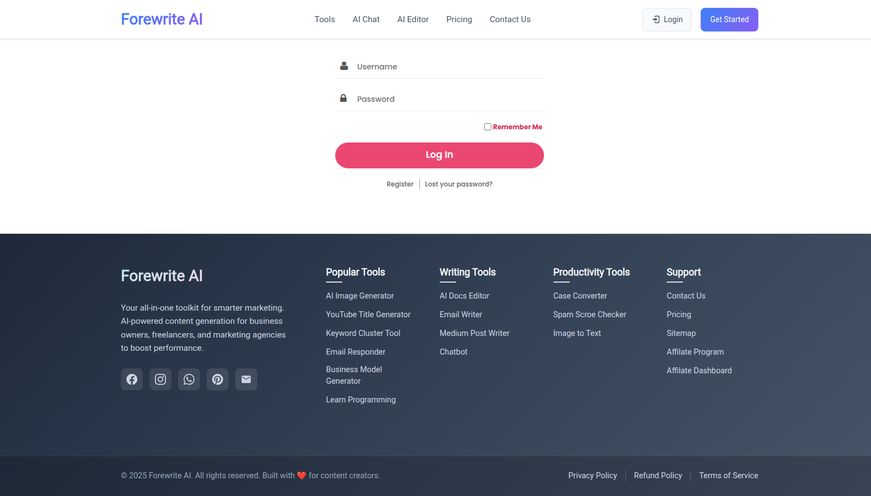Visit the Keyword Cluster Tool link
This screenshot has width=871, height=496.
click(363, 333)
